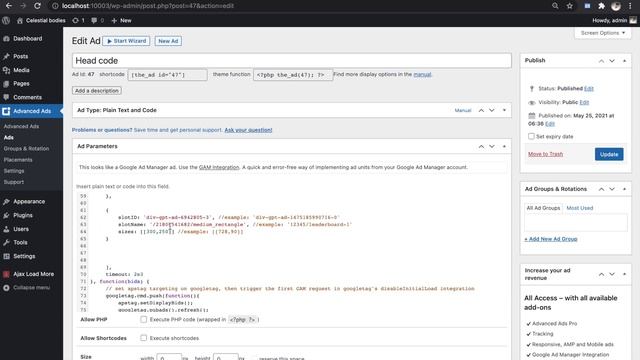The image size is (640, 360).
Task: Open the Ad Type Manual link
Action: [x=463, y=111]
